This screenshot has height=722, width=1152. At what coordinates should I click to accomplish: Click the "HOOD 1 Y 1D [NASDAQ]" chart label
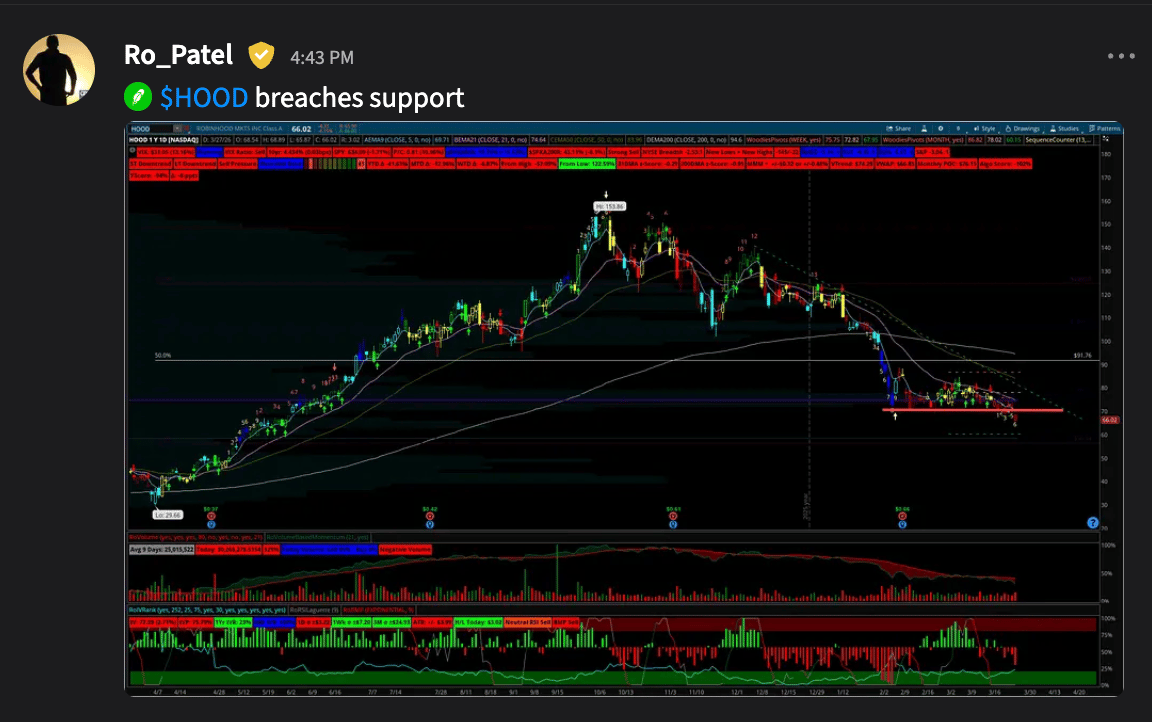coord(164,140)
